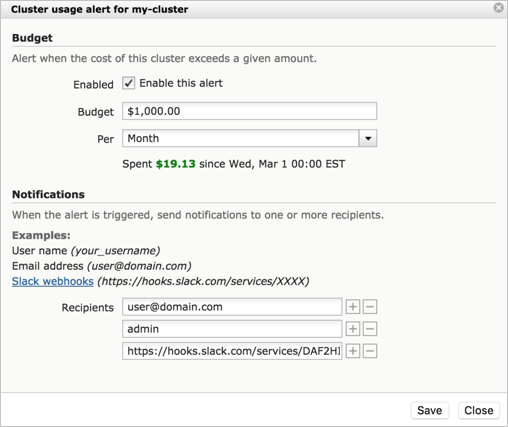
Task: Click into the user@domain.com recipient field
Action: coord(232,307)
